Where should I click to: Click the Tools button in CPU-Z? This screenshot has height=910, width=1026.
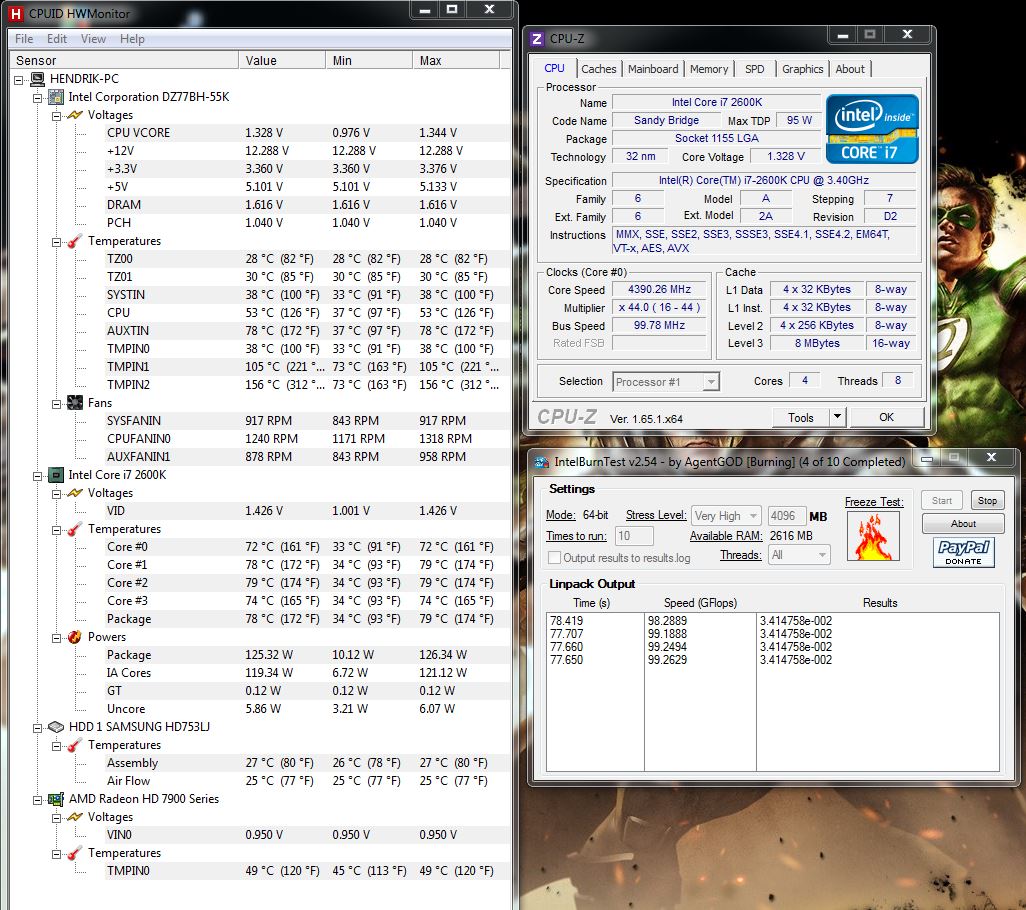pos(800,417)
